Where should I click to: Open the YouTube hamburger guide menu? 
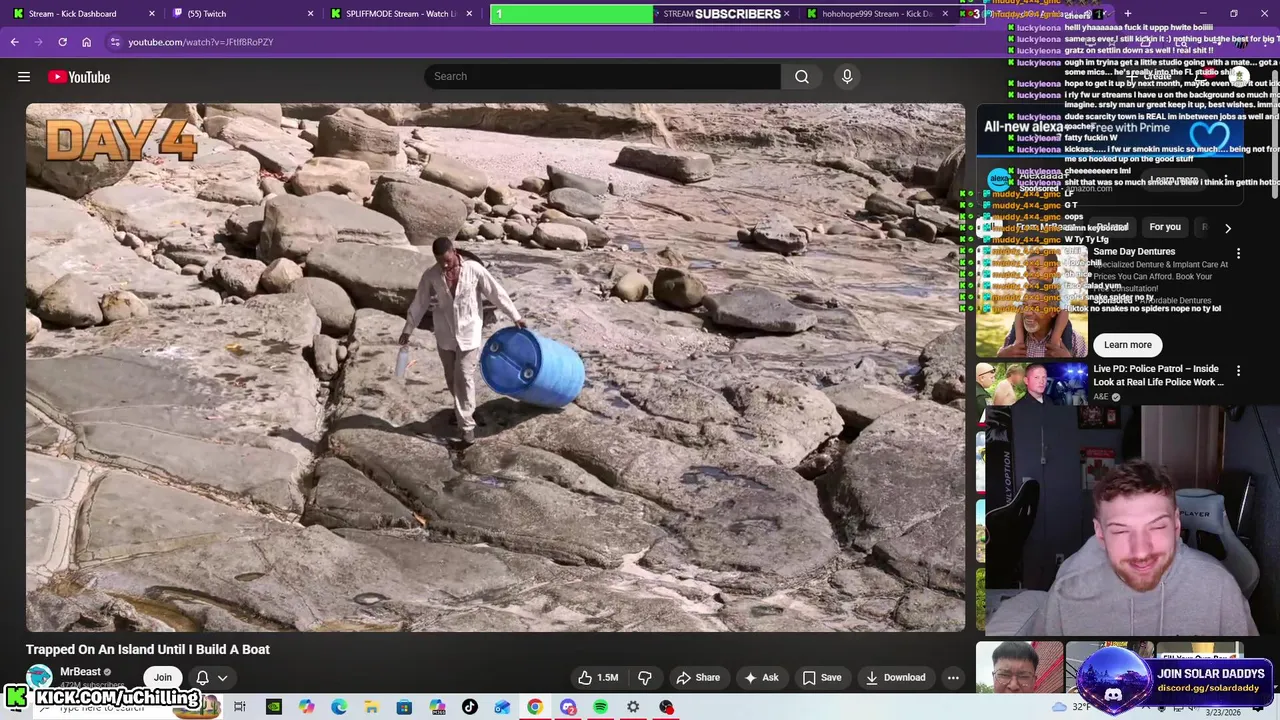pos(24,77)
